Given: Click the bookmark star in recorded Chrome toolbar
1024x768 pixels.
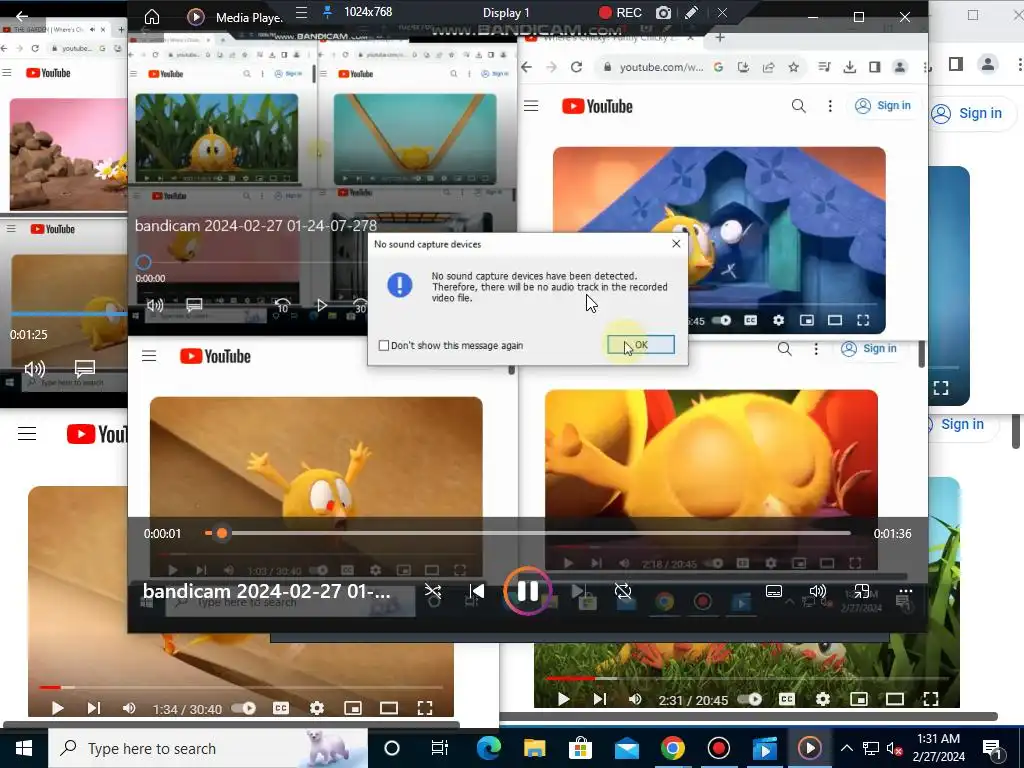Looking at the screenshot, I should (793, 67).
